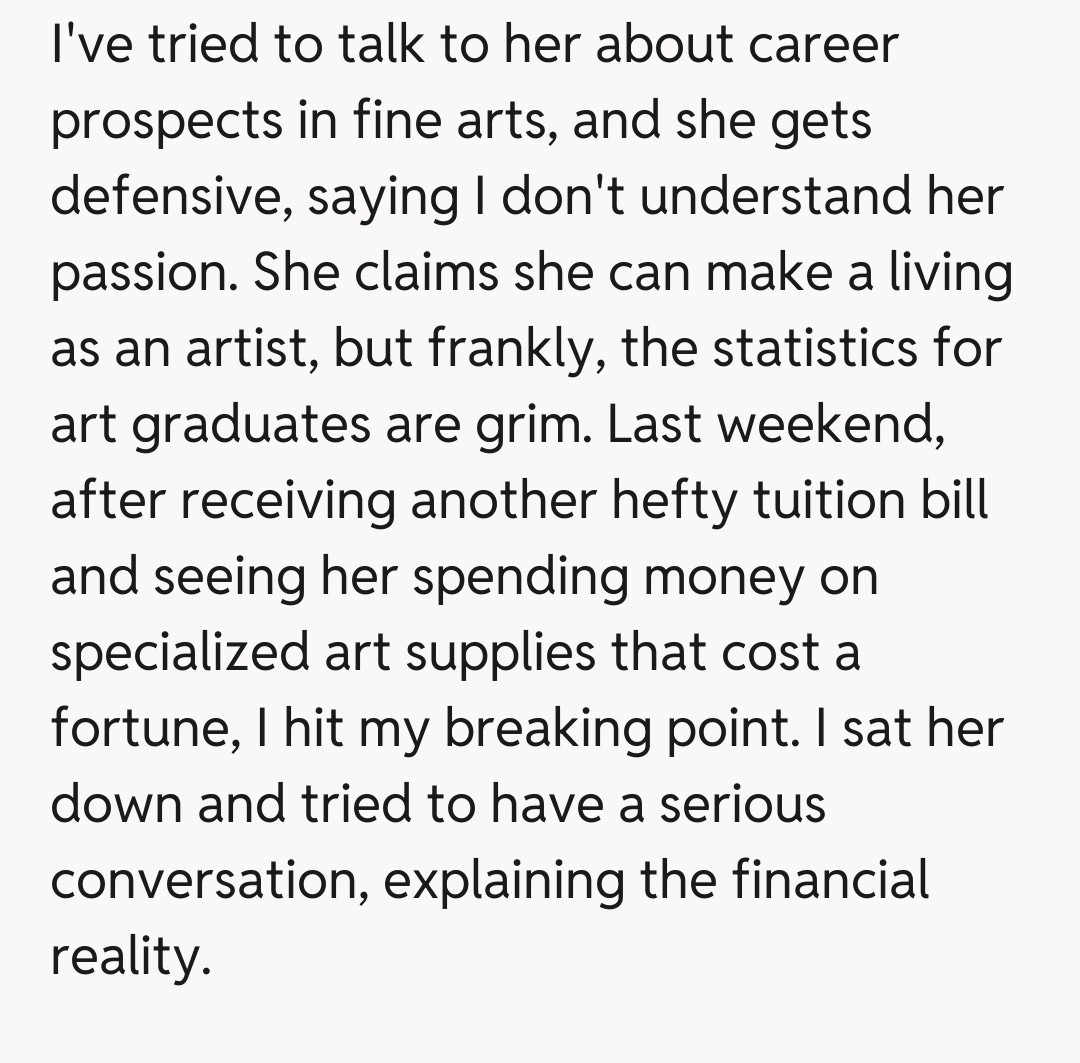Click the word "weekend" in the paragraph
Viewport: 1080px width, 1063px height.
point(832,425)
